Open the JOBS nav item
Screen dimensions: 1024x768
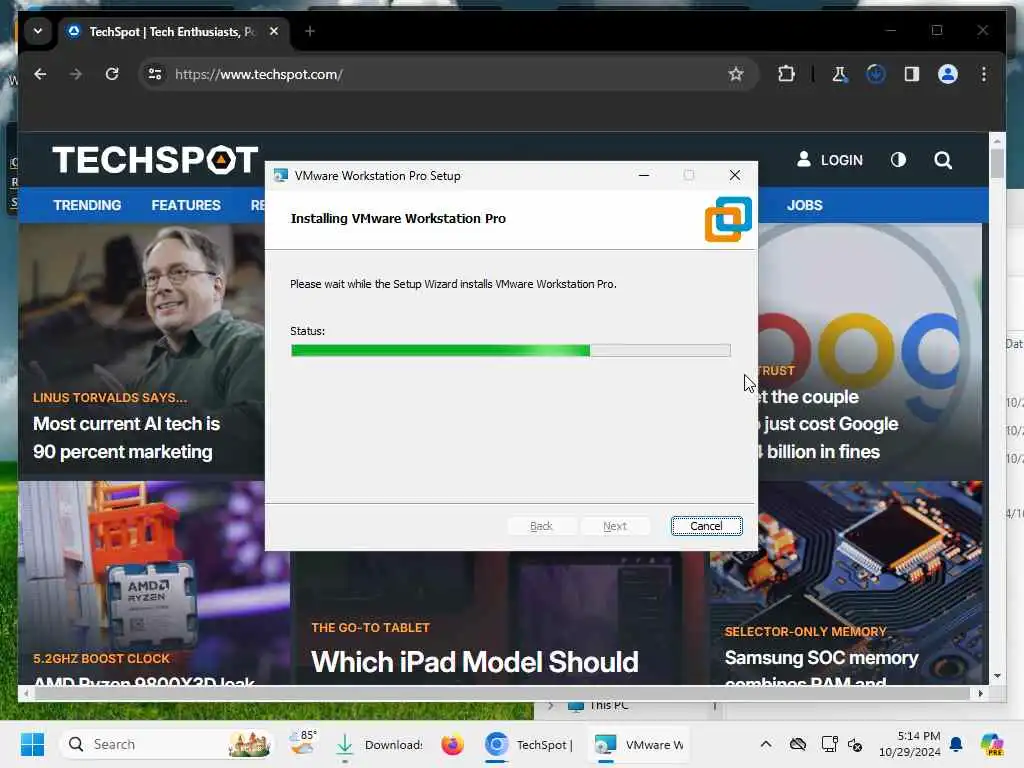point(805,205)
